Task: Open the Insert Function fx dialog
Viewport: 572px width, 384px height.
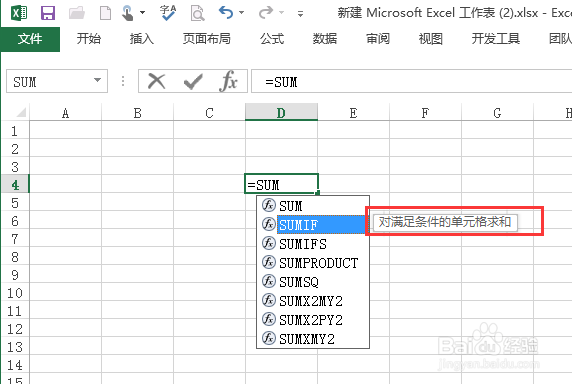Action: pyautogui.click(x=229, y=81)
